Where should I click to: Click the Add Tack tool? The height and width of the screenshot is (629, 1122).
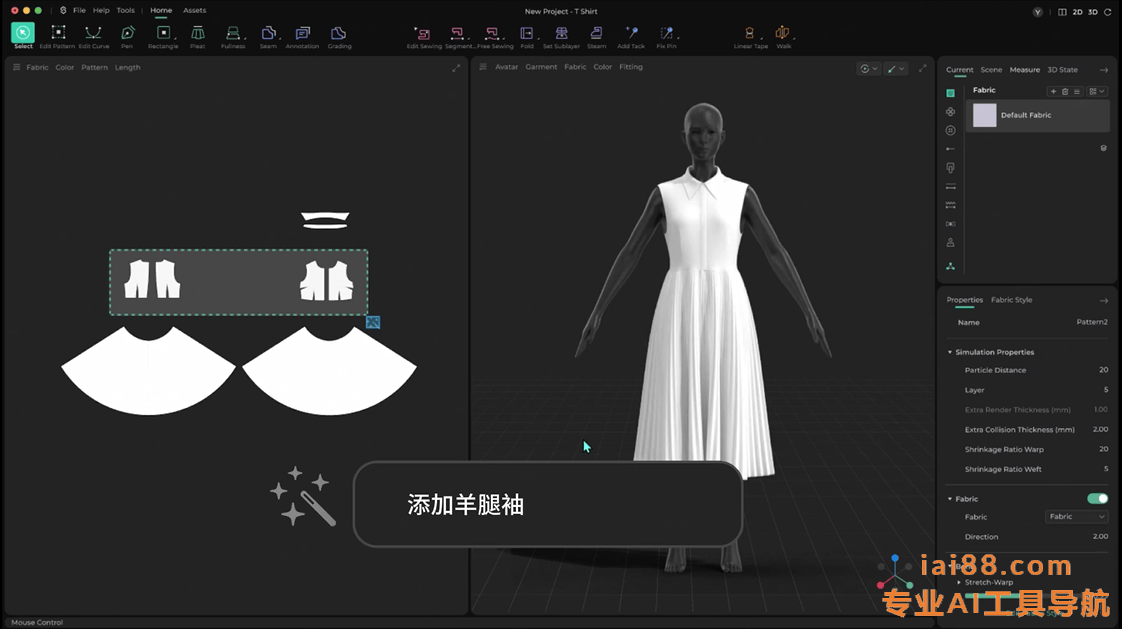tap(631, 35)
